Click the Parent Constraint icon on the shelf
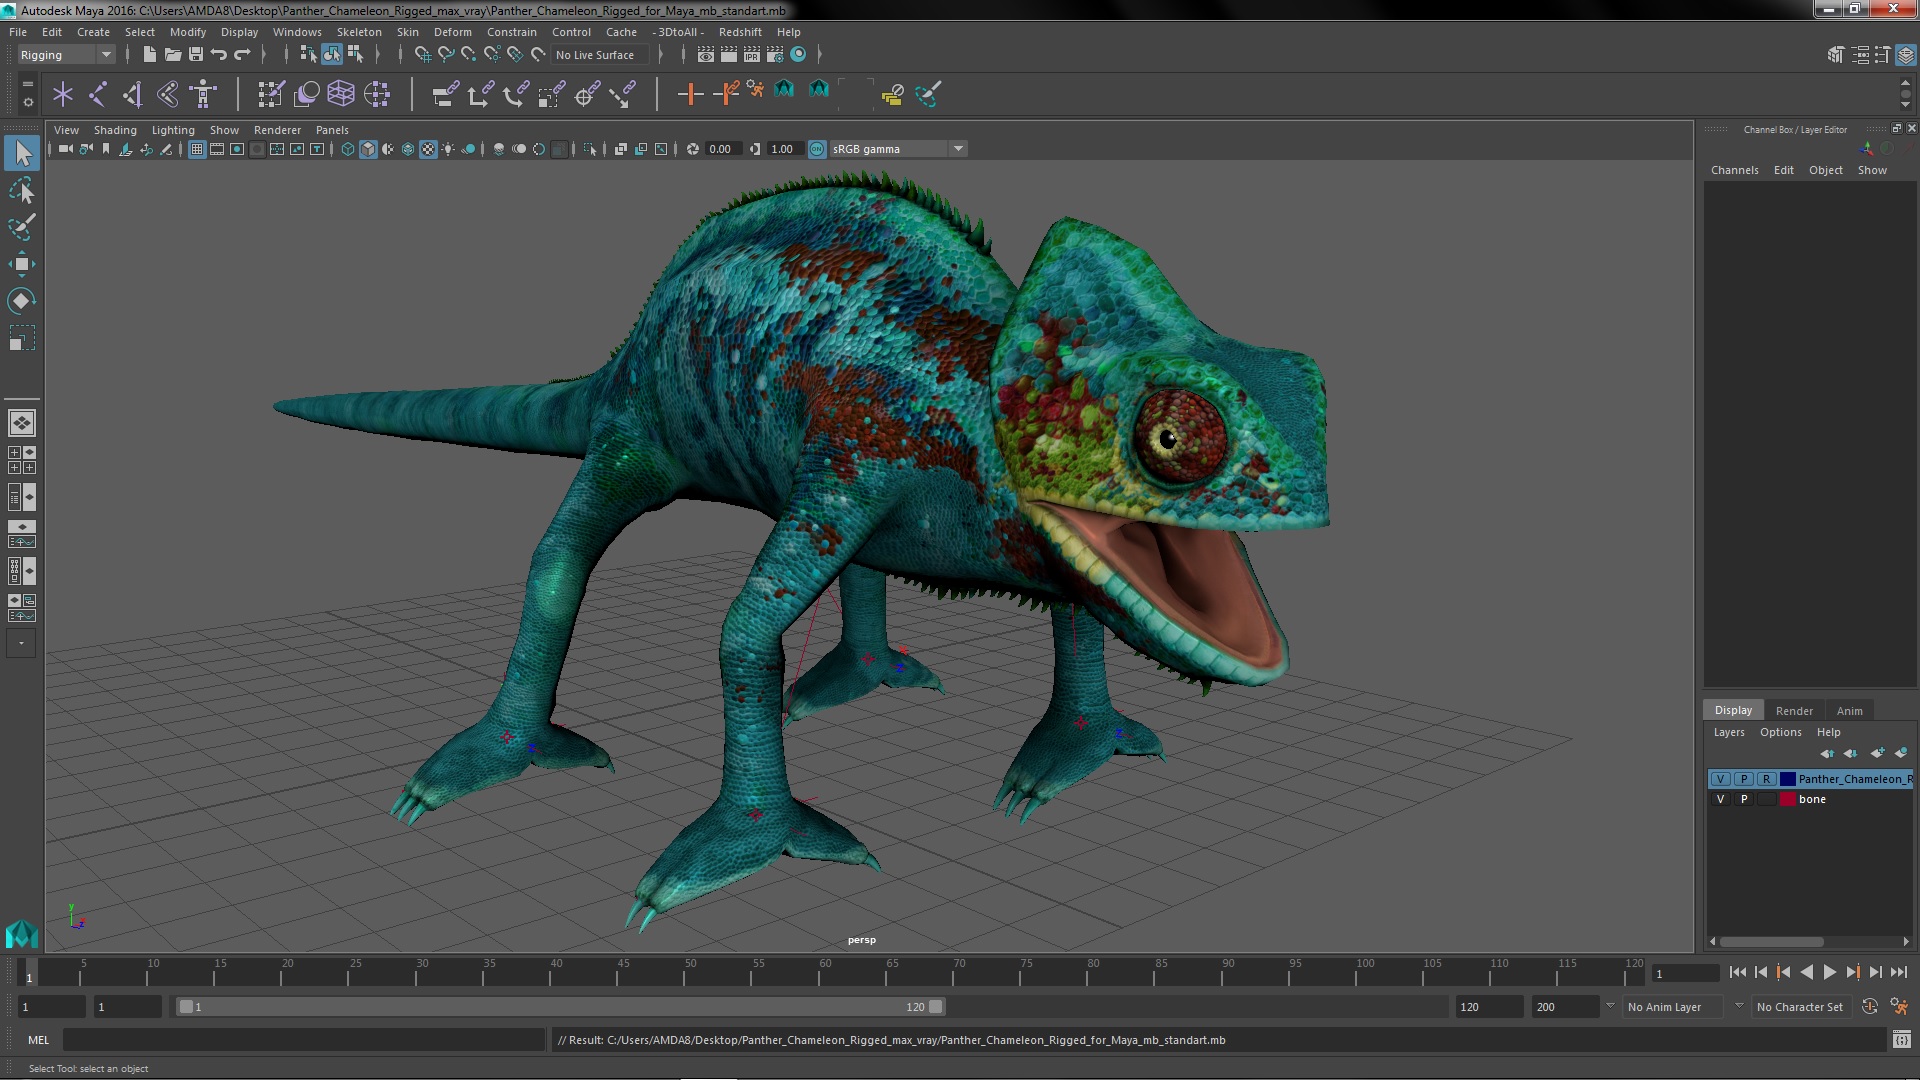 [445, 94]
